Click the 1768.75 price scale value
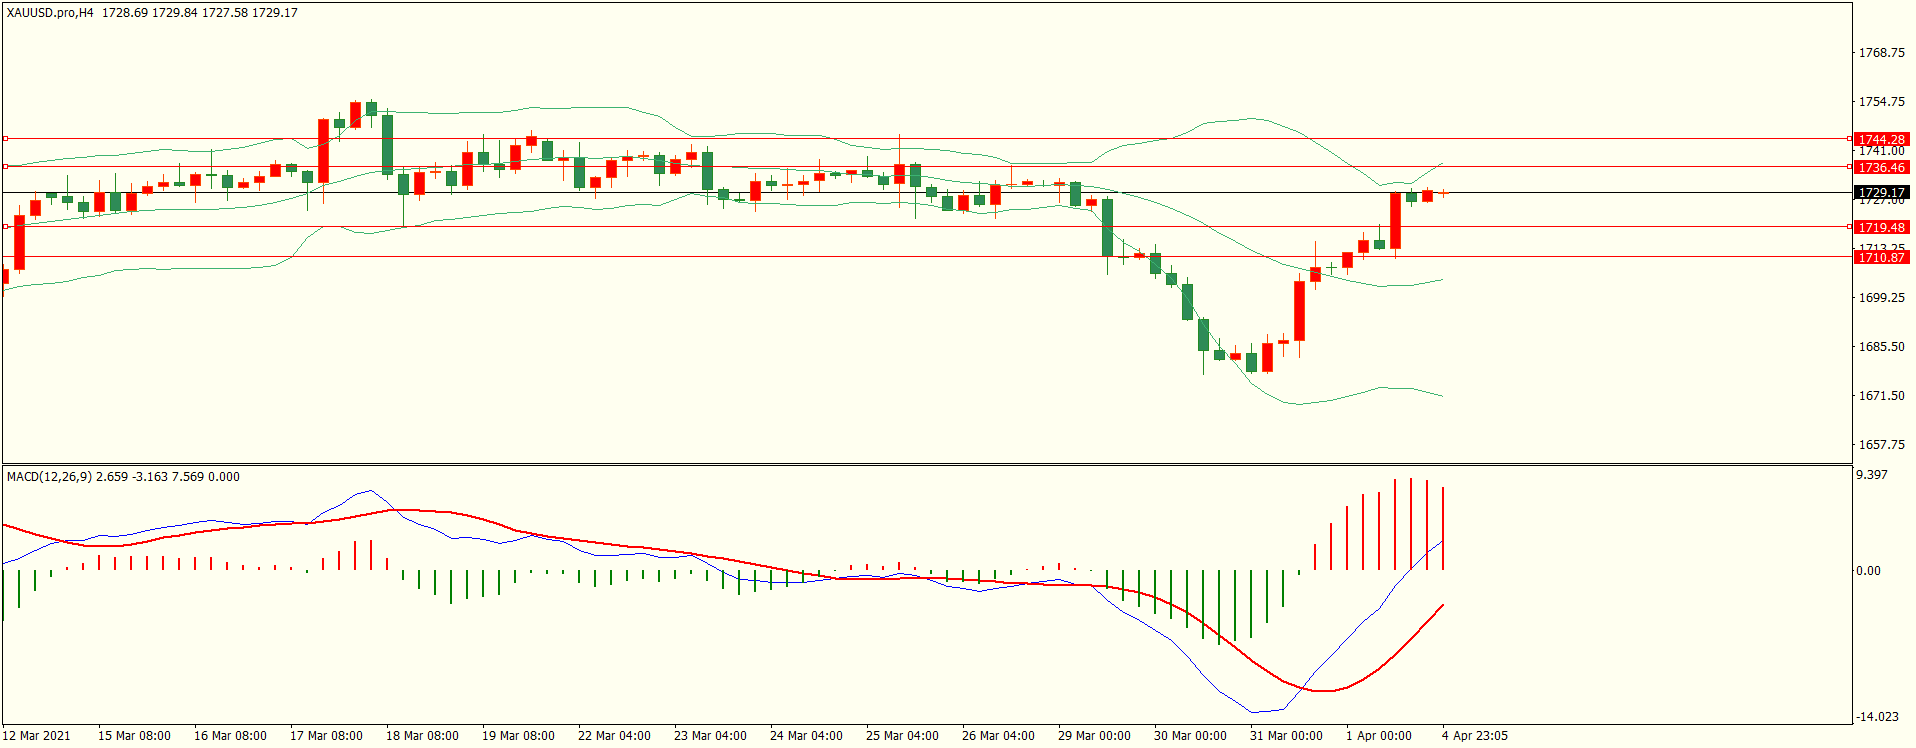The width and height of the screenshot is (1916, 748). (x=1881, y=53)
